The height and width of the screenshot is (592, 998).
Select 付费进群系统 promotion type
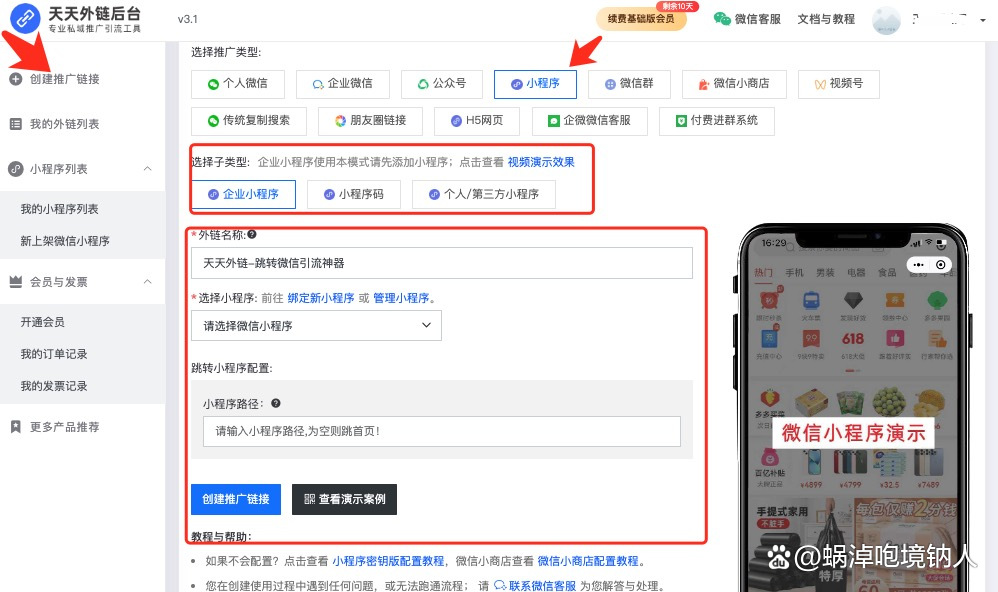click(x=717, y=121)
